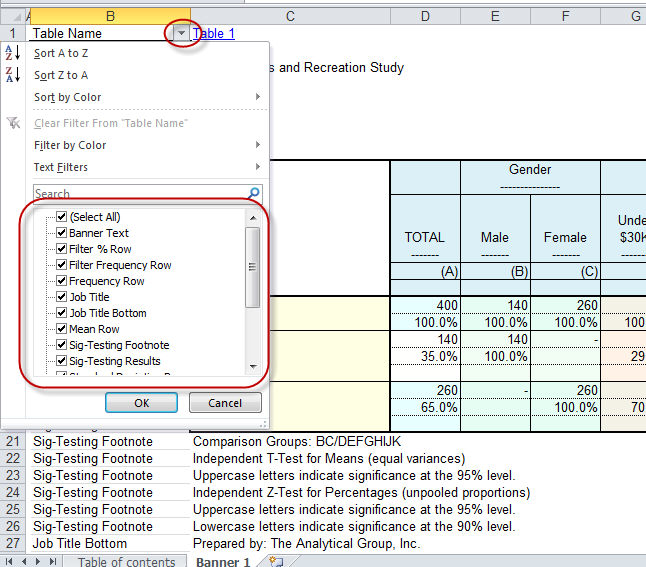Select column C header
This screenshot has width=646, height=567.
pos(290,16)
